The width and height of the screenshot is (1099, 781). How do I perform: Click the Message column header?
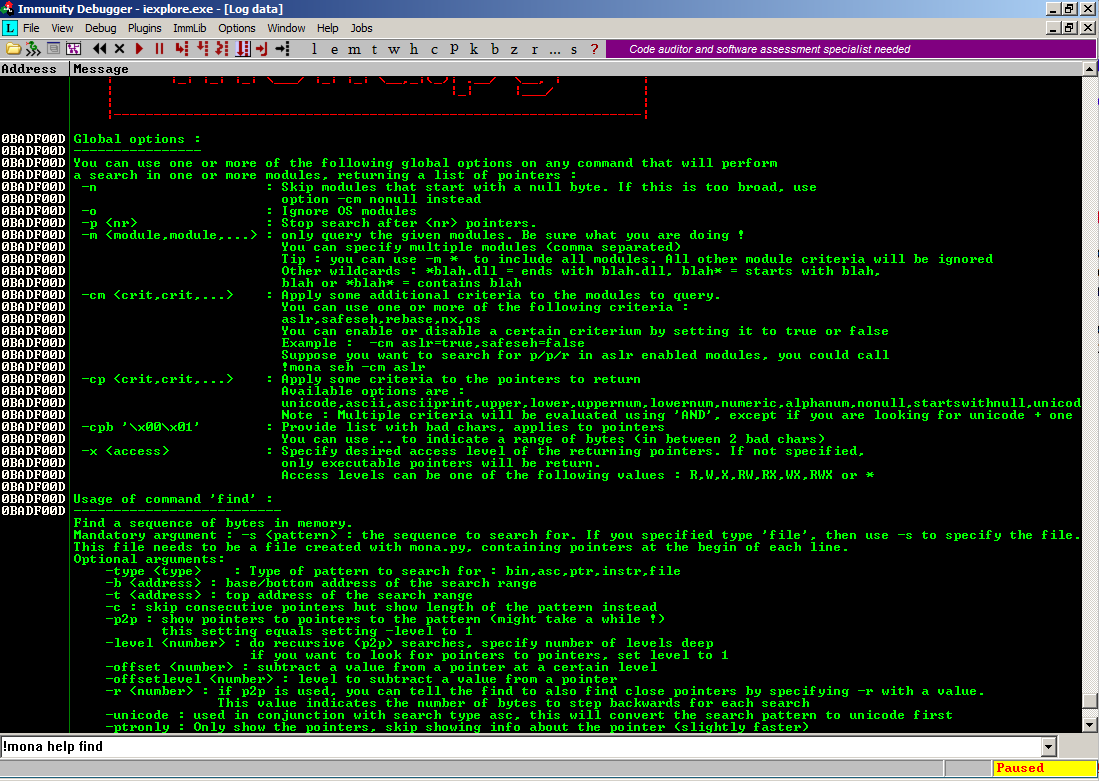coord(575,69)
